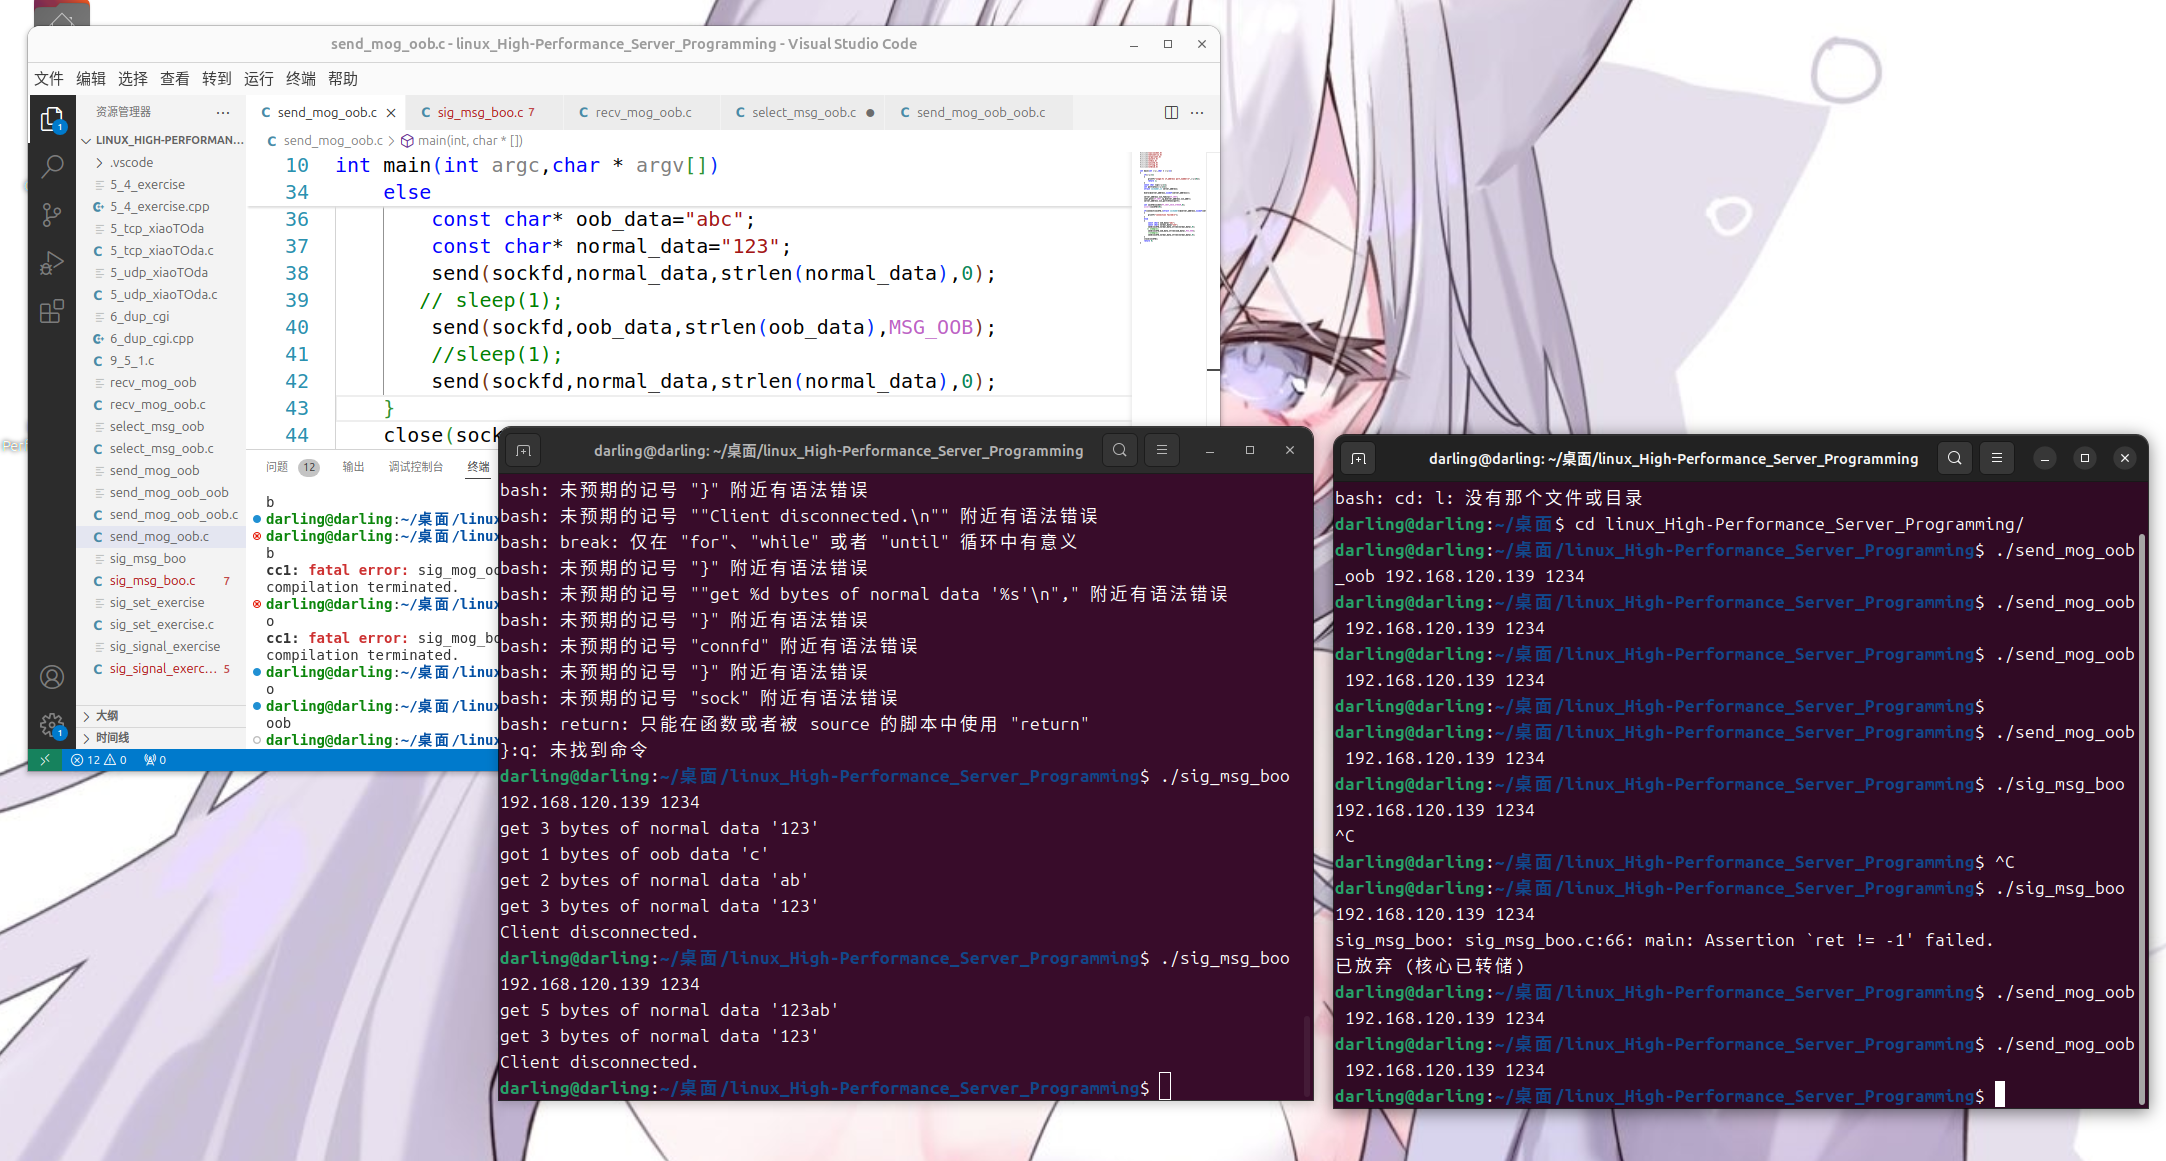Click the code minimap in editor
This screenshot has width=2166, height=1161.
click(1172, 200)
